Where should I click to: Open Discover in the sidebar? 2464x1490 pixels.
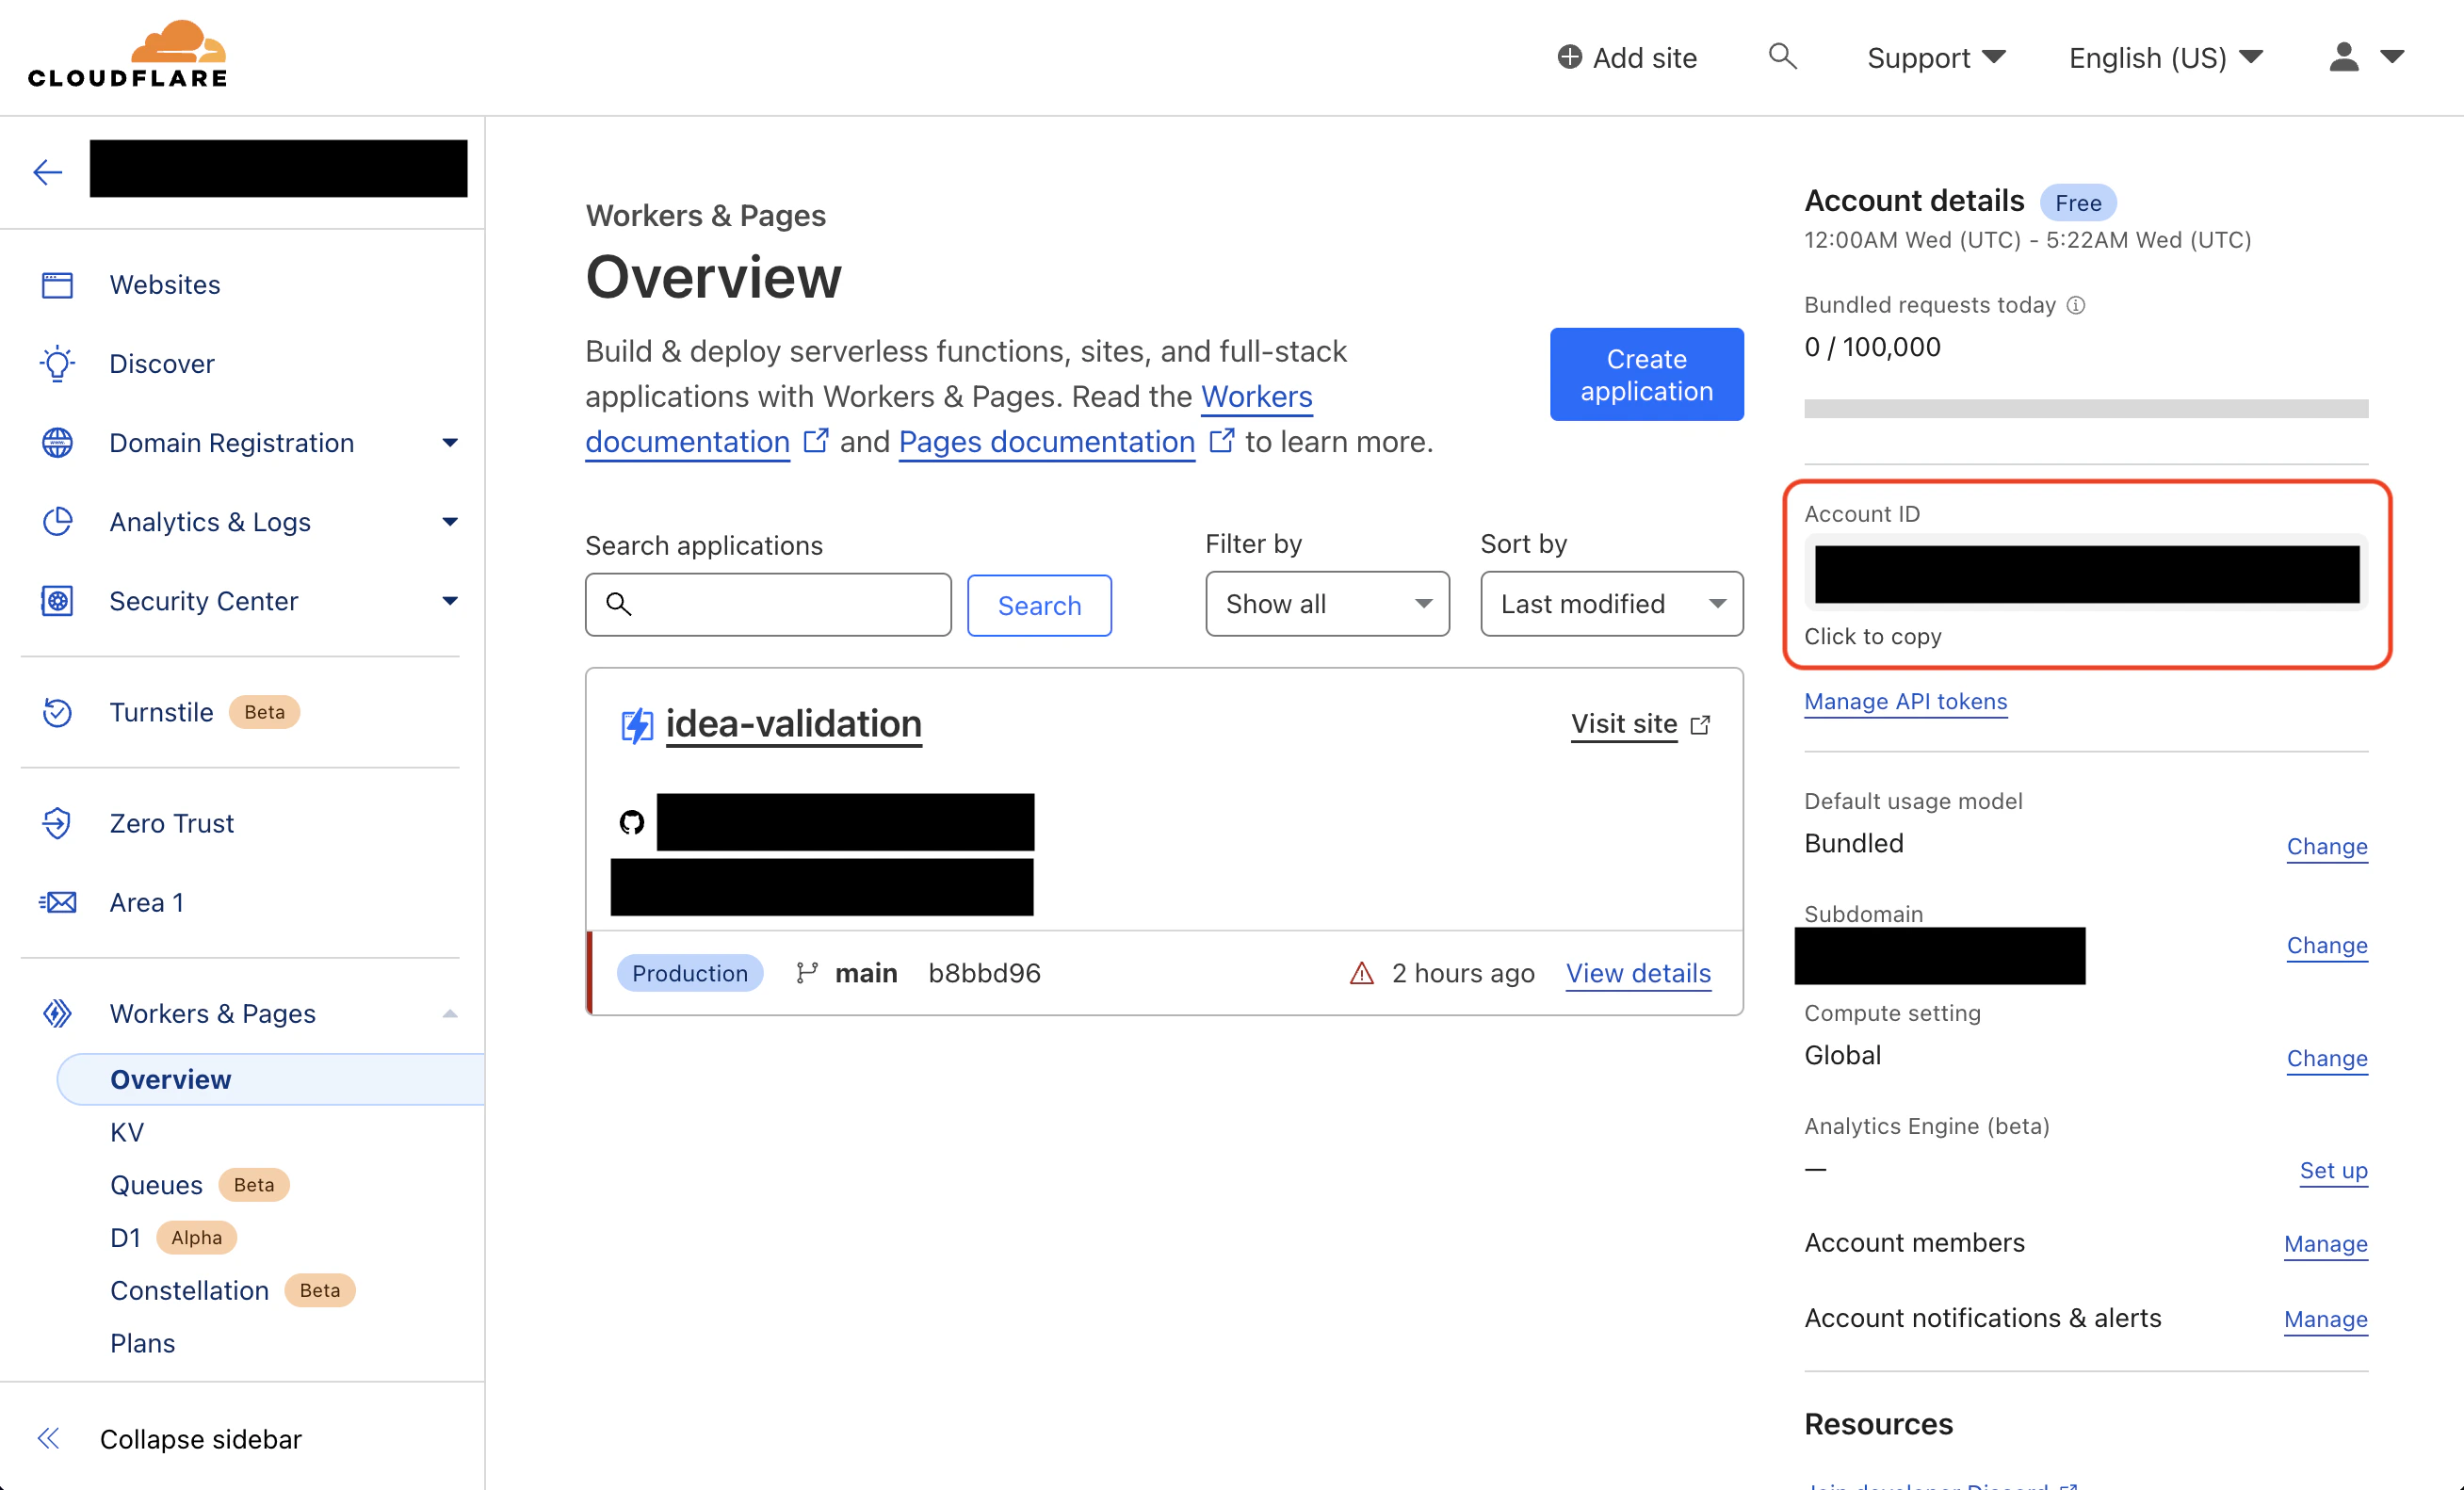(161, 364)
